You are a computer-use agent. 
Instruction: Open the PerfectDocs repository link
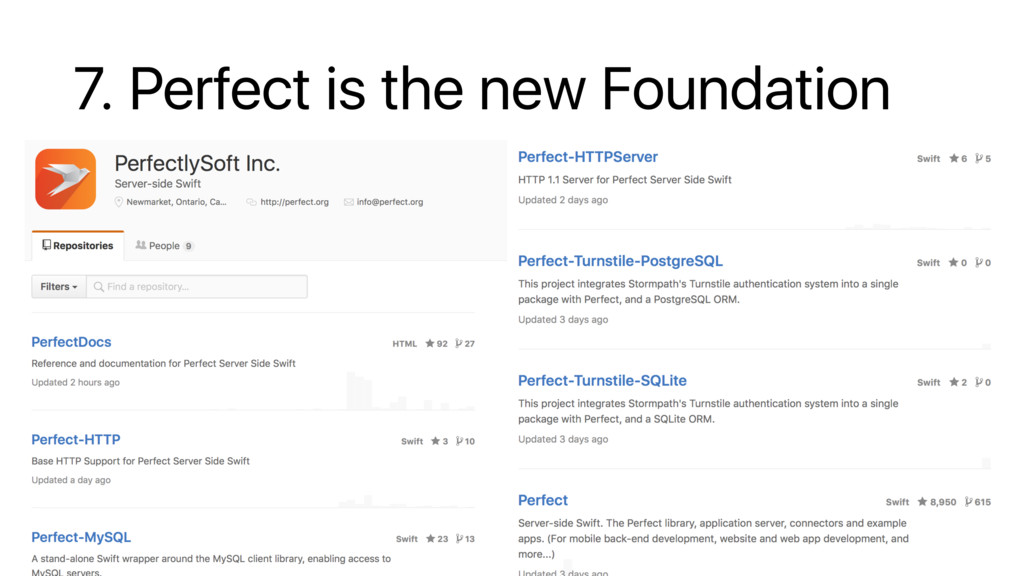tap(71, 342)
